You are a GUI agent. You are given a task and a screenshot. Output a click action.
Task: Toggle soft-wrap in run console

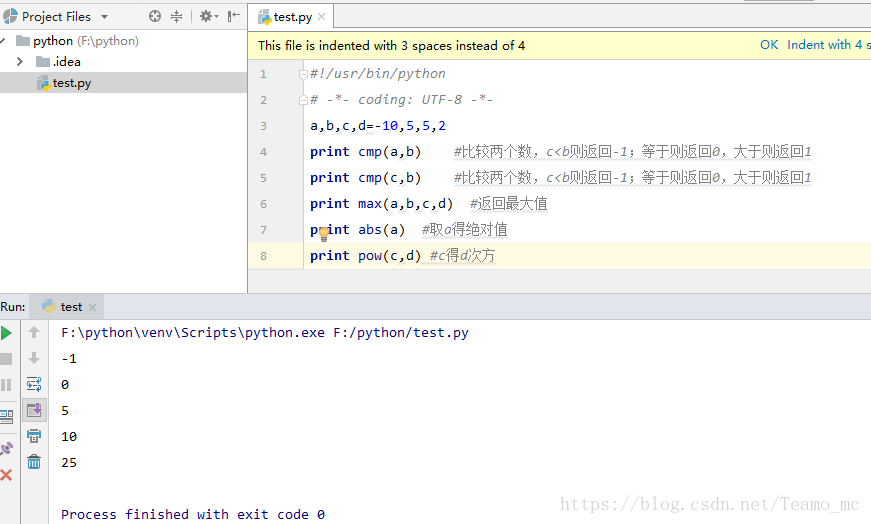pos(34,384)
